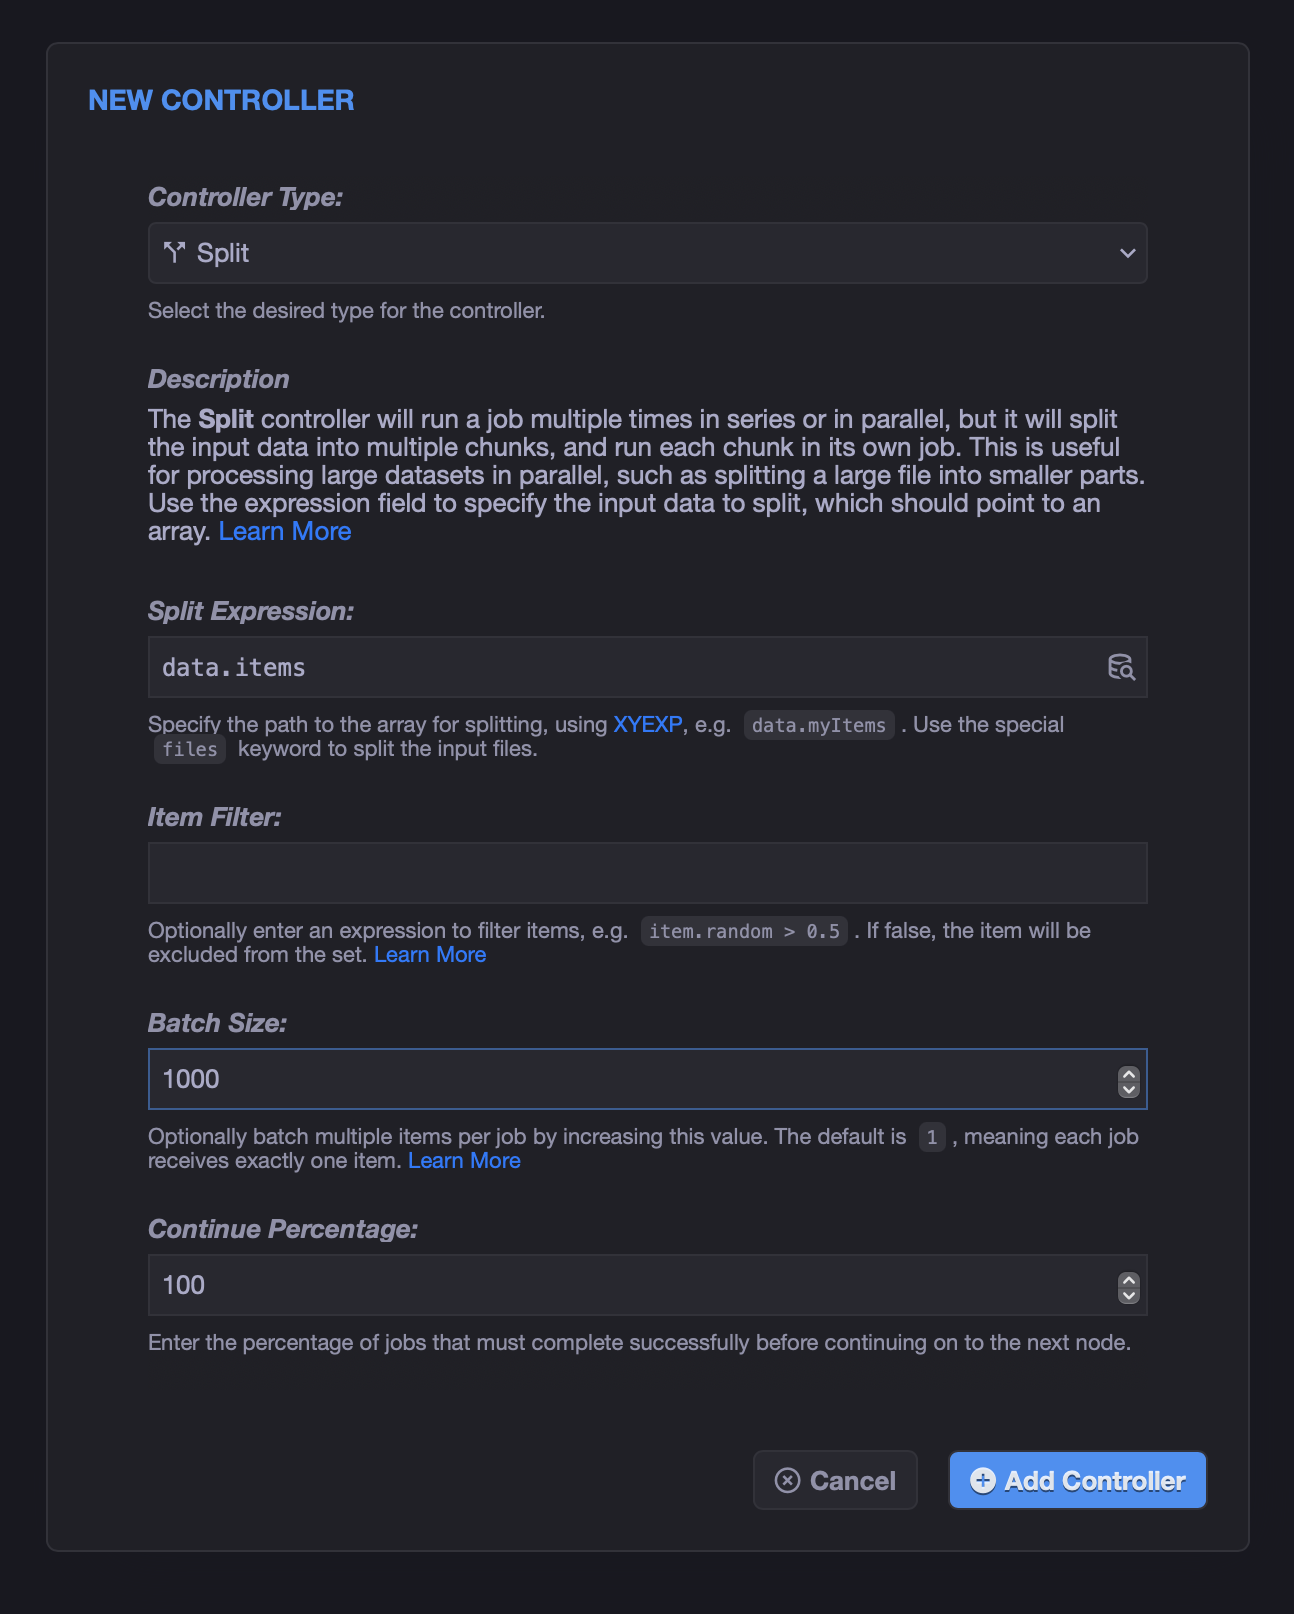Viewport: 1294px width, 1614px height.
Task: Open Learn More under Batch Size
Action: (464, 1160)
